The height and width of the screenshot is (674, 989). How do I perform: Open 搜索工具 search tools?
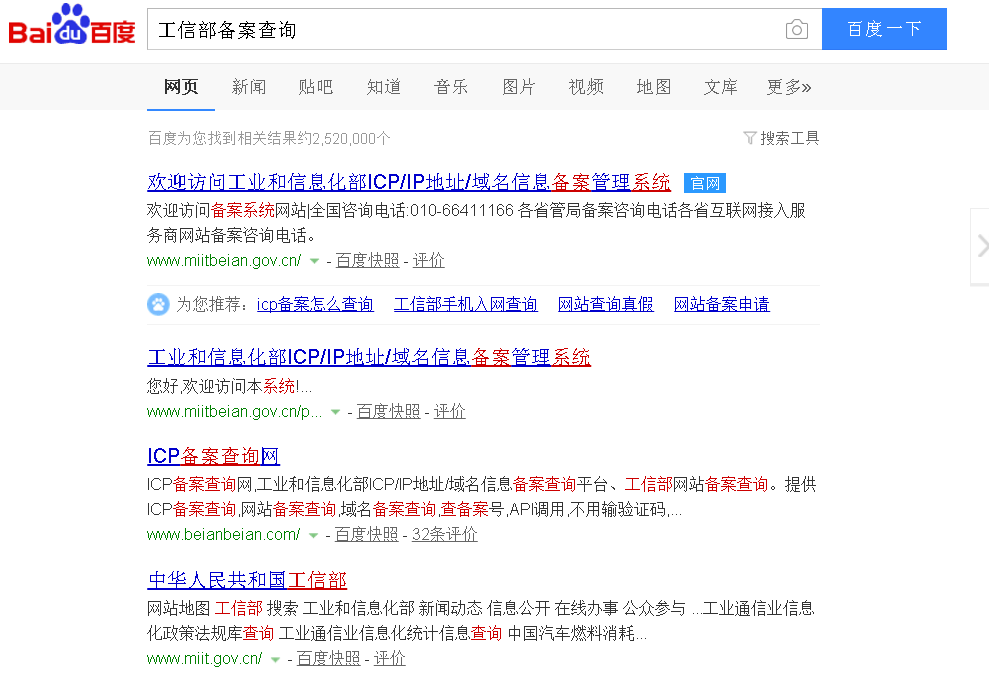(789, 138)
